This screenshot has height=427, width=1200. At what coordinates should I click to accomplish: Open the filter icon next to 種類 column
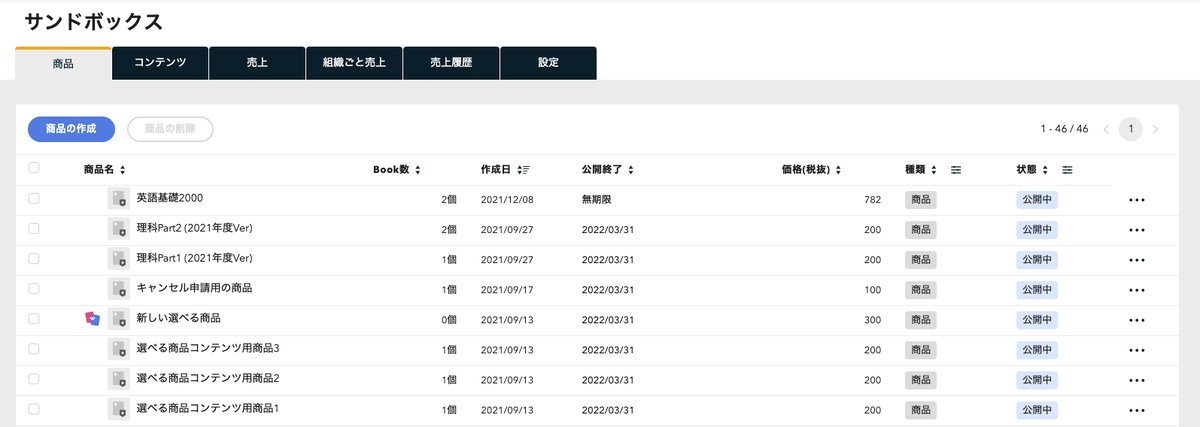(956, 170)
